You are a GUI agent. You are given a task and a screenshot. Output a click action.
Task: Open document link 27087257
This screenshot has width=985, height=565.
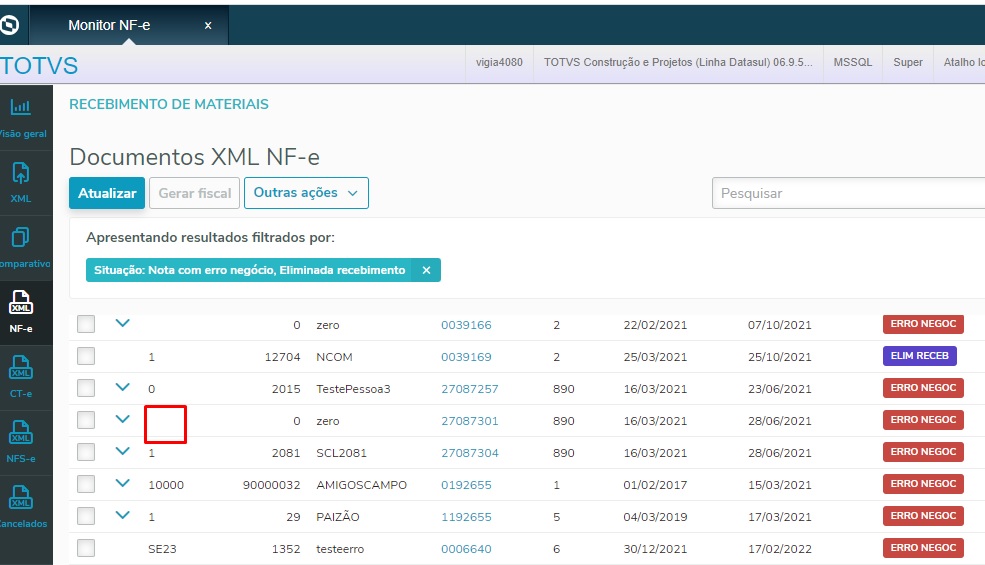(470, 389)
